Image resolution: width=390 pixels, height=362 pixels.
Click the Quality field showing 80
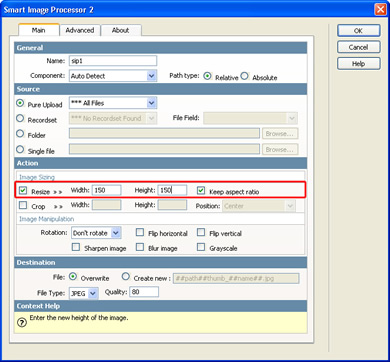pyautogui.click(x=144, y=292)
